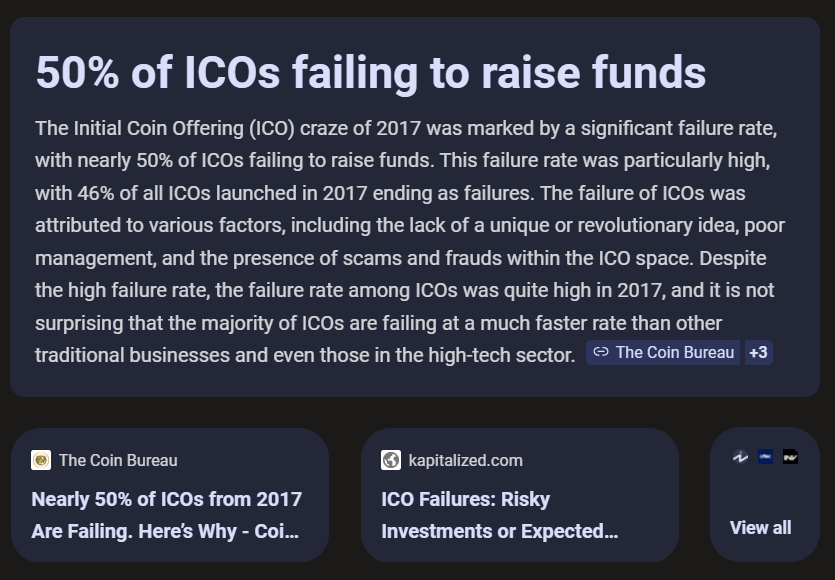Click the first source favicon above View all
Screen dimensions: 835x580
point(740,457)
